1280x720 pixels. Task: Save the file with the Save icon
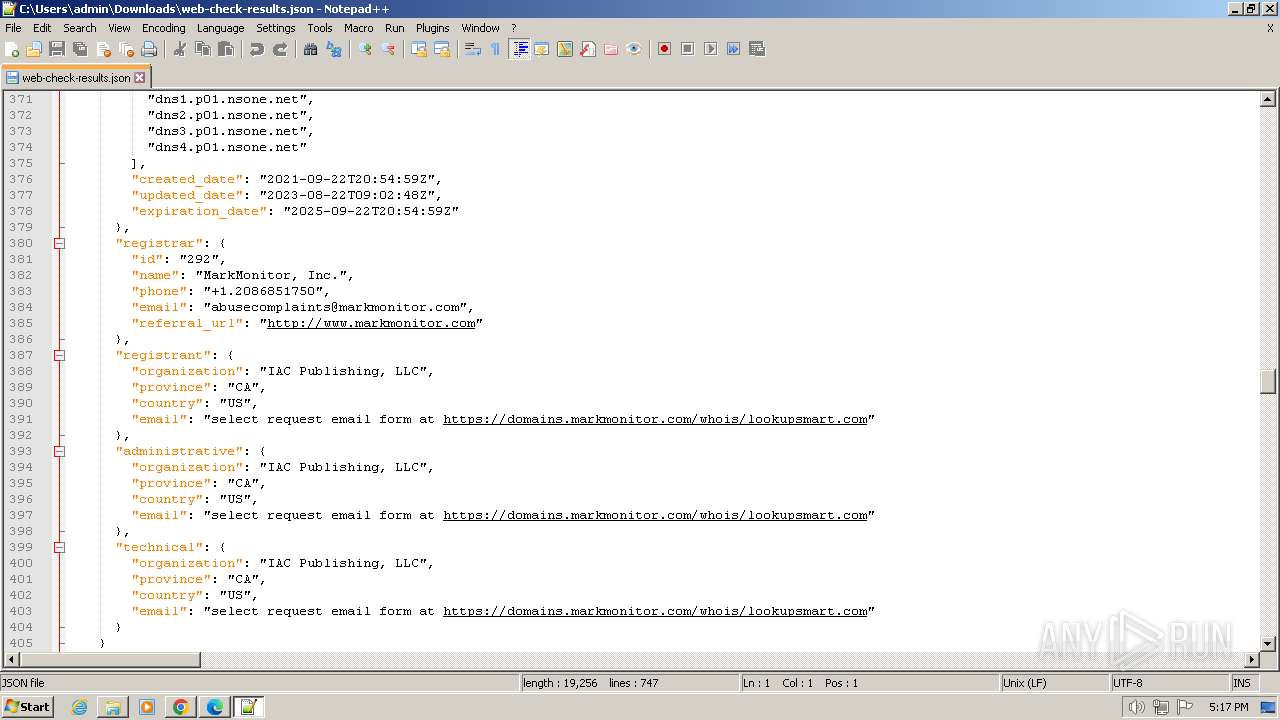pyautogui.click(x=57, y=49)
